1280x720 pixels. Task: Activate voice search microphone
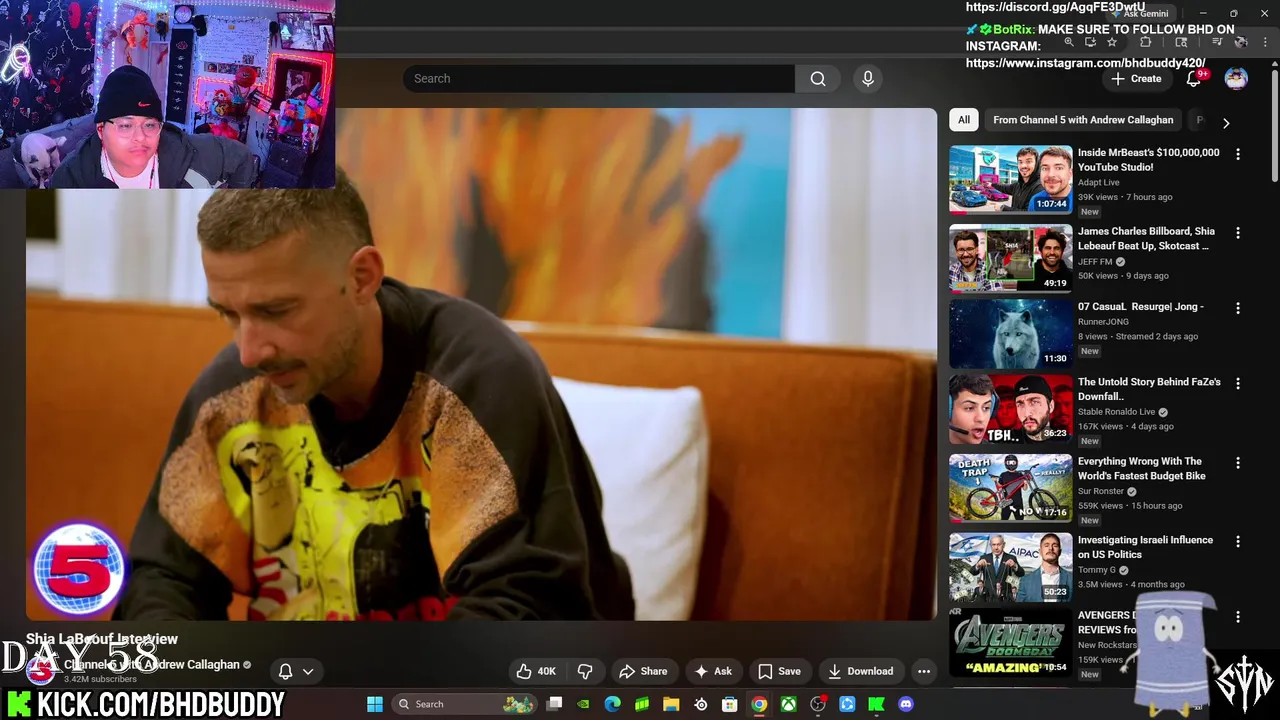point(868,79)
